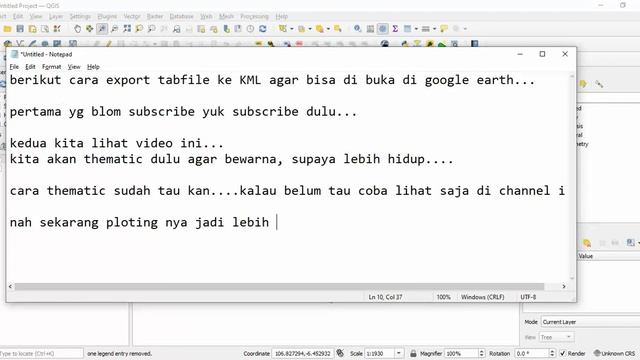
Task: Select Pan Map to Selection tool
Action: [89, 29]
